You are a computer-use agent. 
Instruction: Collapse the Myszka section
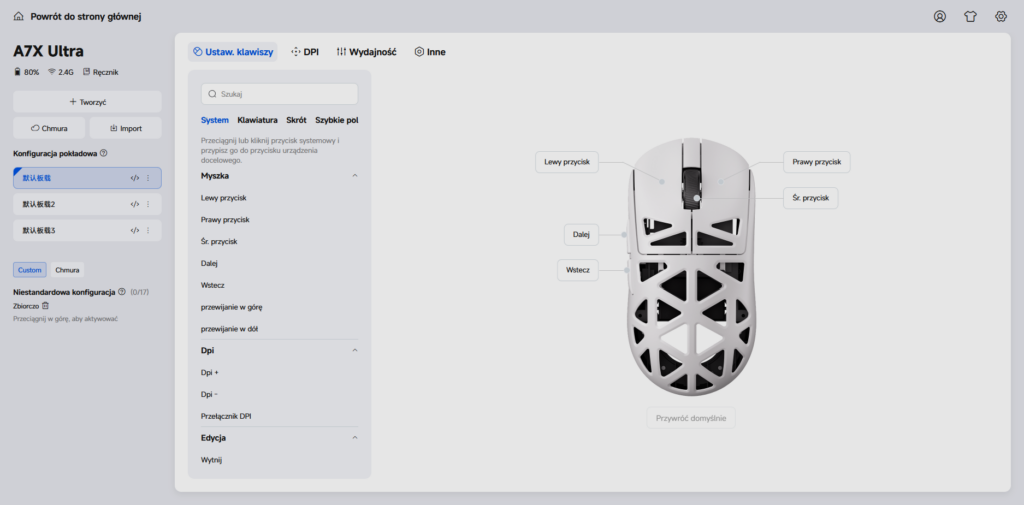pyautogui.click(x=355, y=176)
